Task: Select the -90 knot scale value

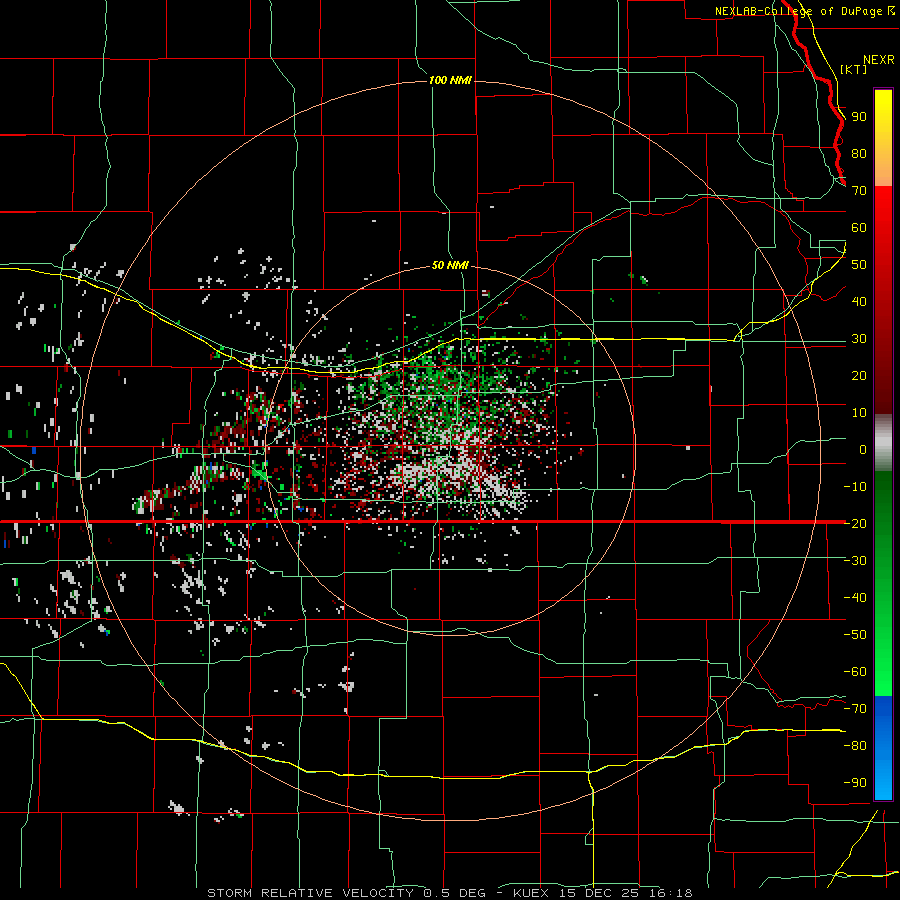Action: tap(855, 783)
